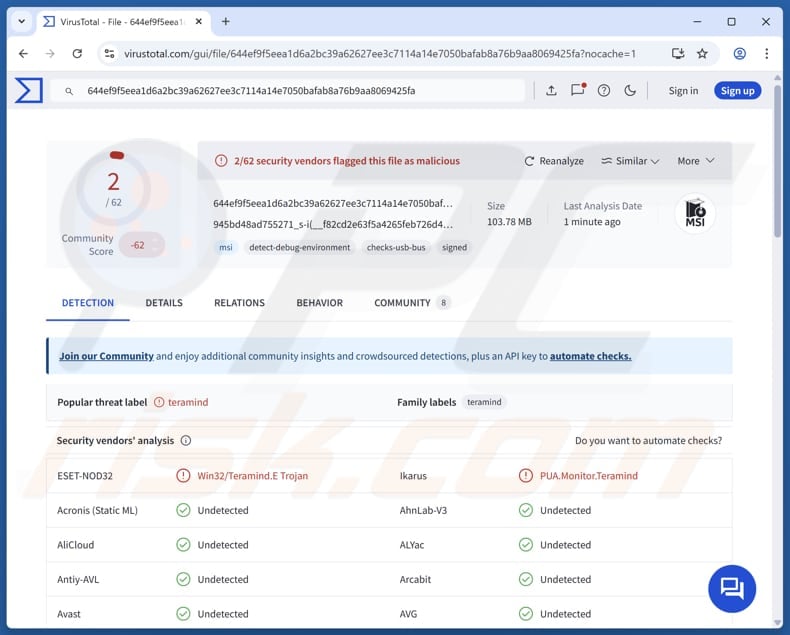Click the browser back arrow

click(x=23, y=53)
